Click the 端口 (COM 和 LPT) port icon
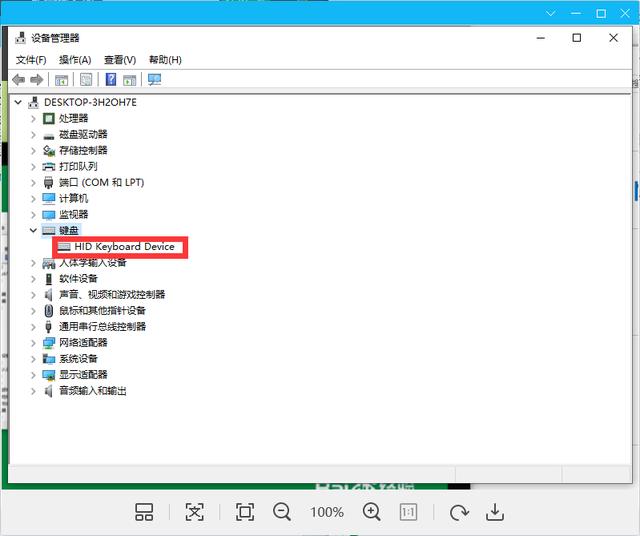This screenshot has height=536, width=640. (x=49, y=182)
